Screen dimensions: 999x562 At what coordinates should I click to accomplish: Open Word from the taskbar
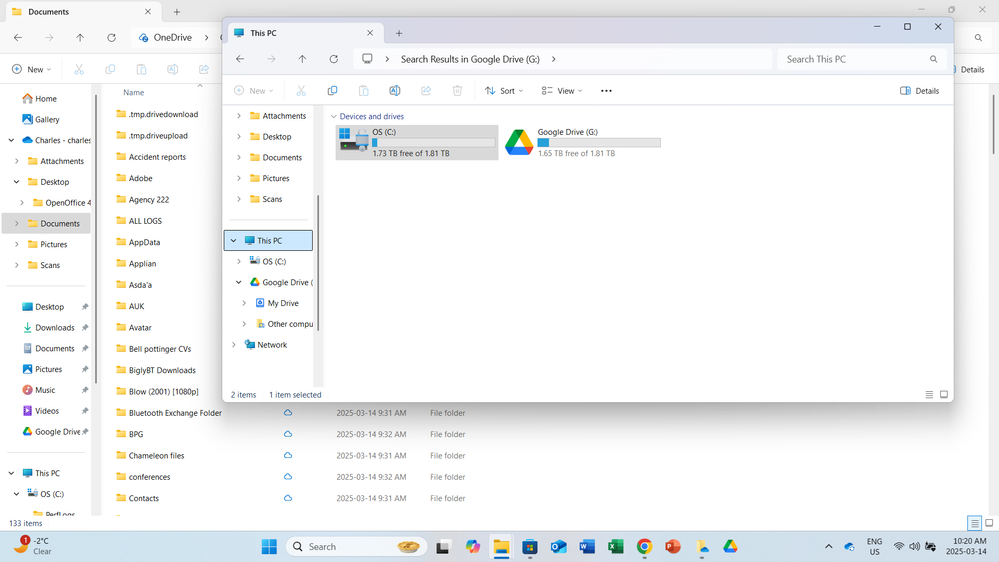tap(587, 547)
